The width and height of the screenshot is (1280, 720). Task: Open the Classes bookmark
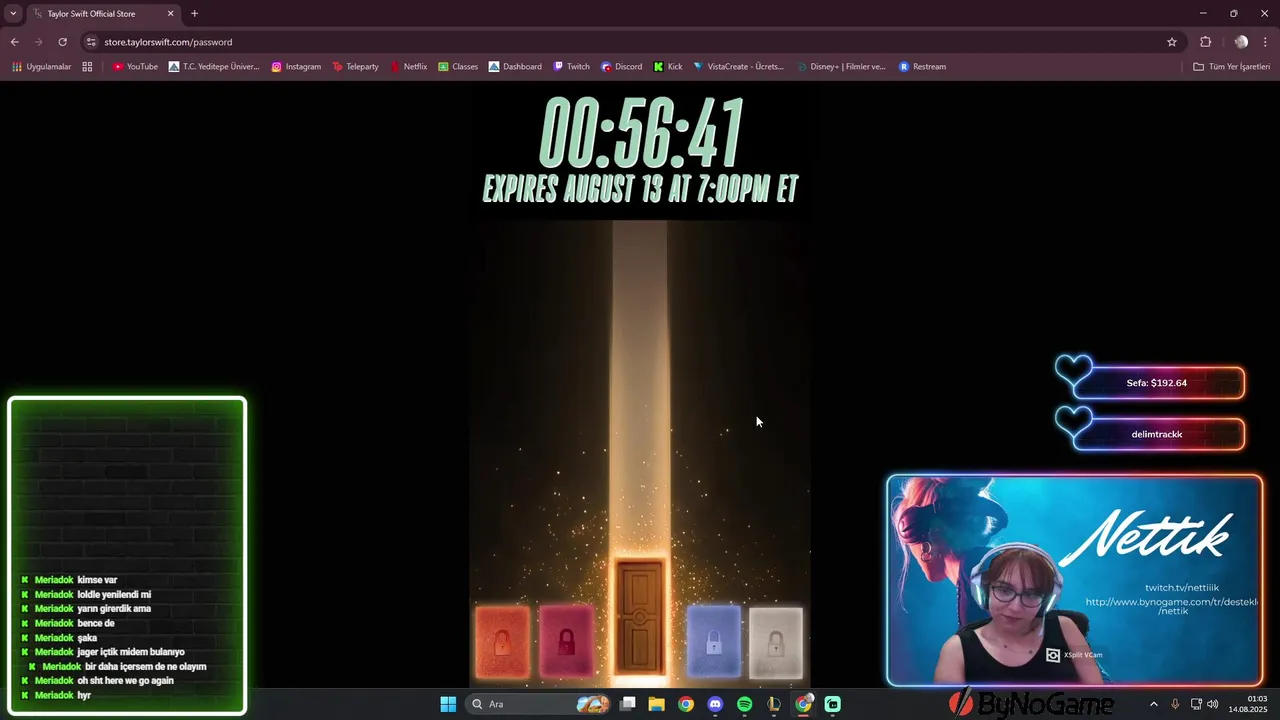click(x=458, y=67)
